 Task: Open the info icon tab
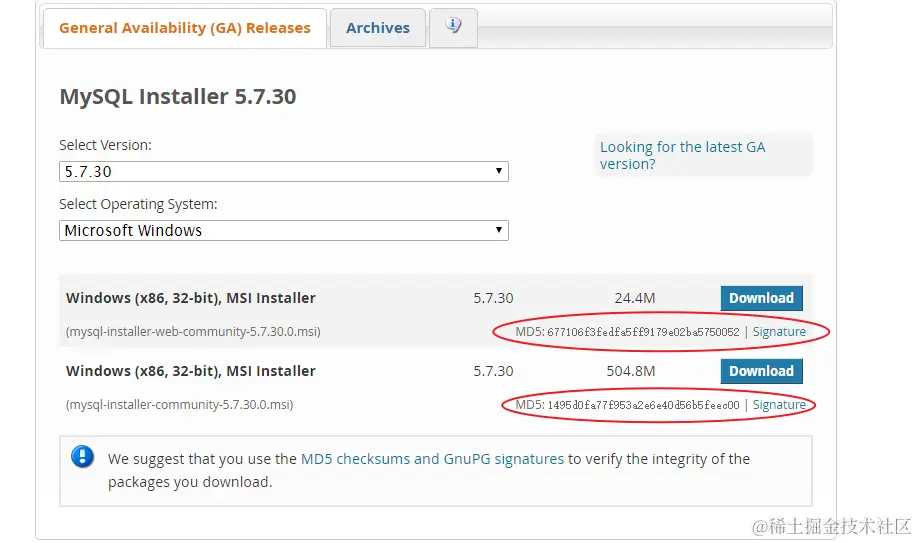[453, 26]
